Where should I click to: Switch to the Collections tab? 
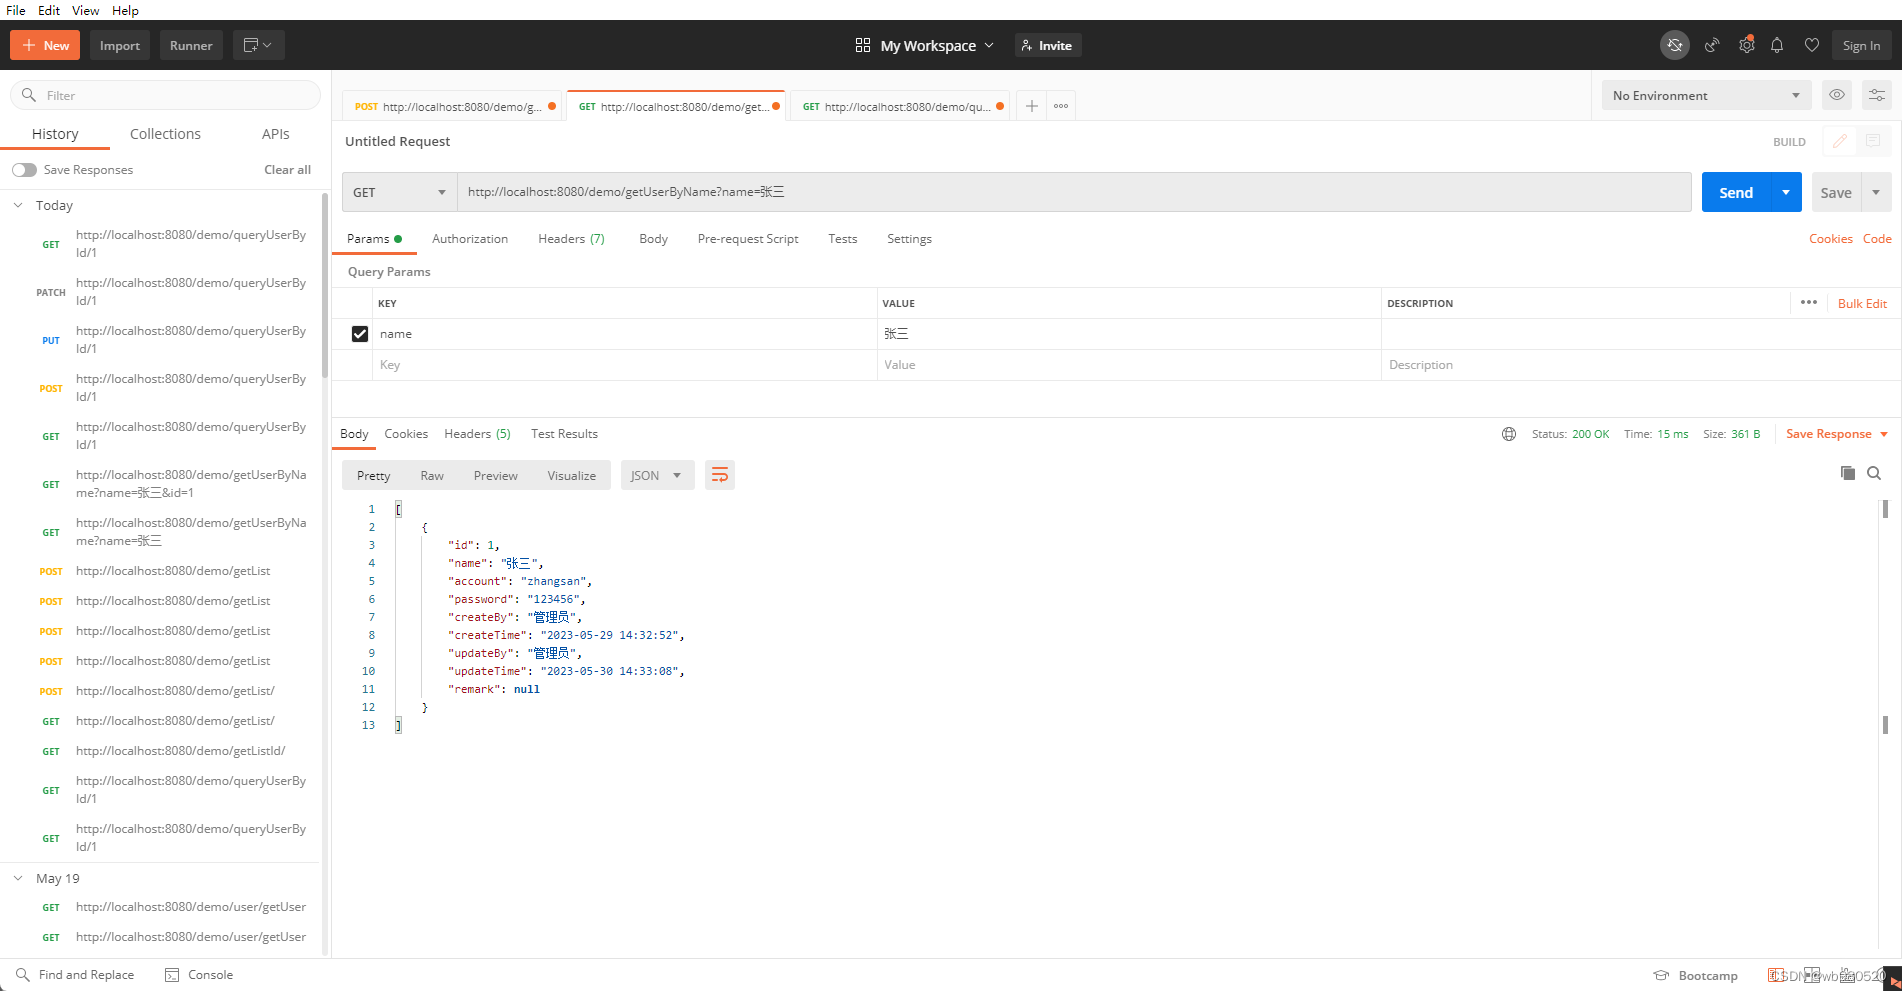pyautogui.click(x=165, y=134)
